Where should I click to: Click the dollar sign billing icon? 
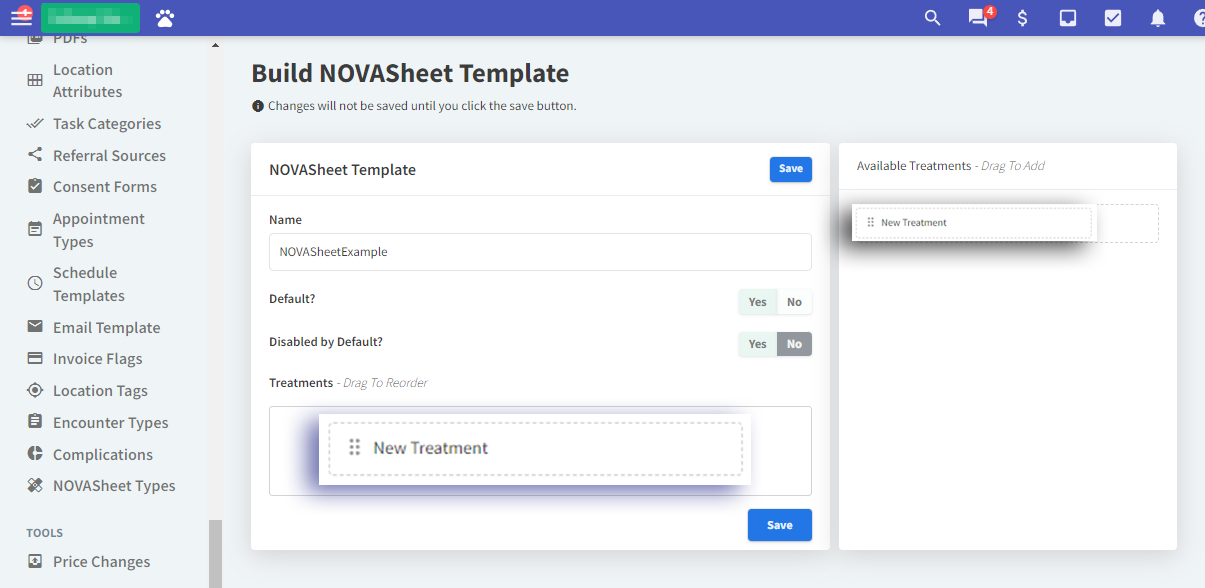pyautogui.click(x=1022, y=18)
